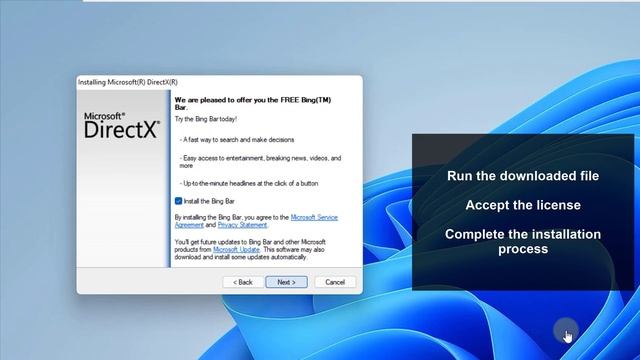Click 'A fast way to search and make decisions'
This screenshot has width=640, height=360.
pos(237,140)
